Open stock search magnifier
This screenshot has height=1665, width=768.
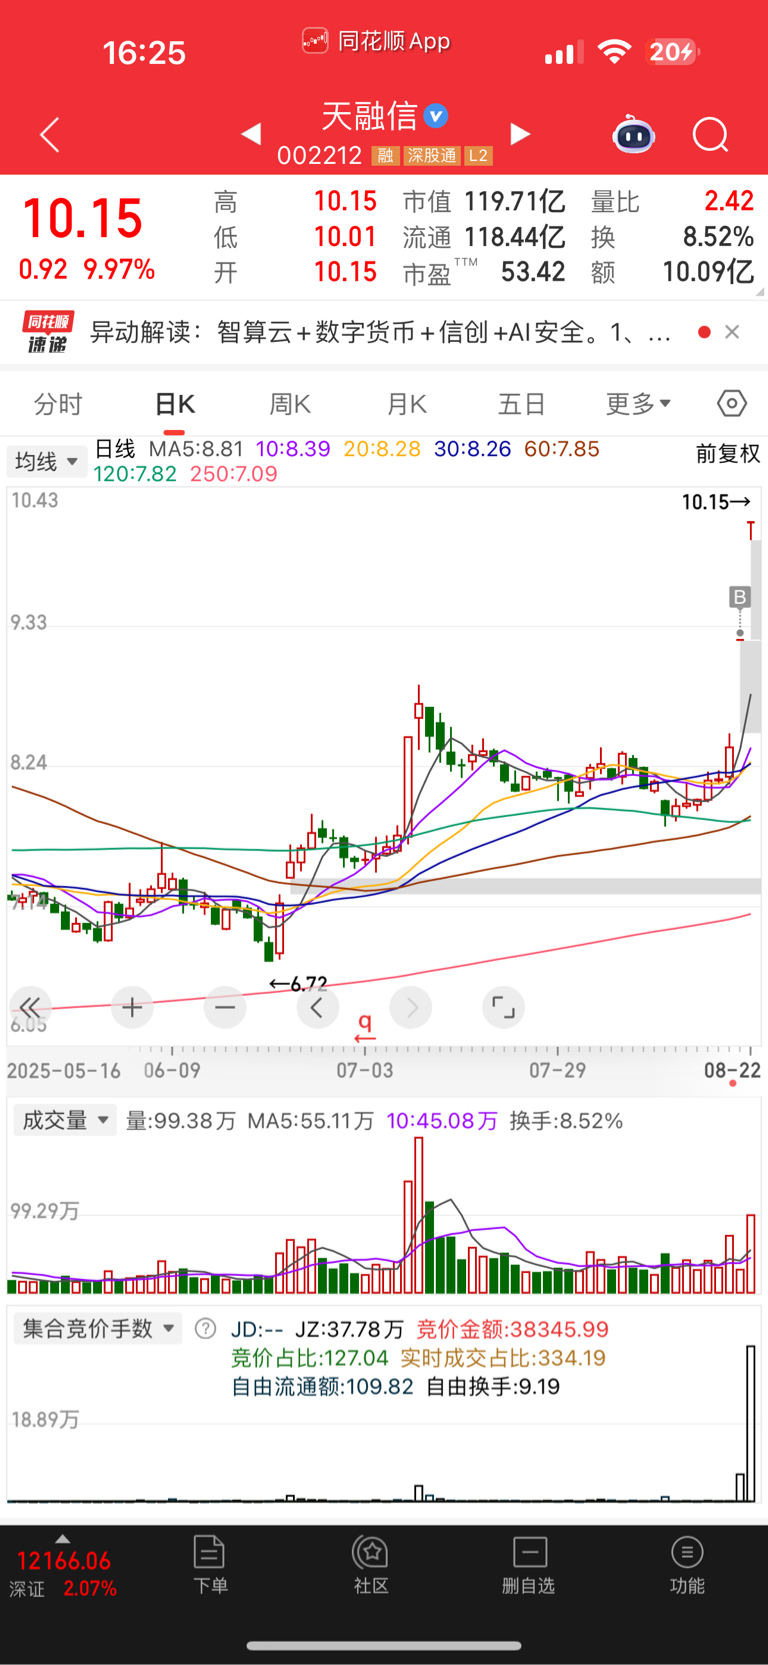tap(711, 134)
